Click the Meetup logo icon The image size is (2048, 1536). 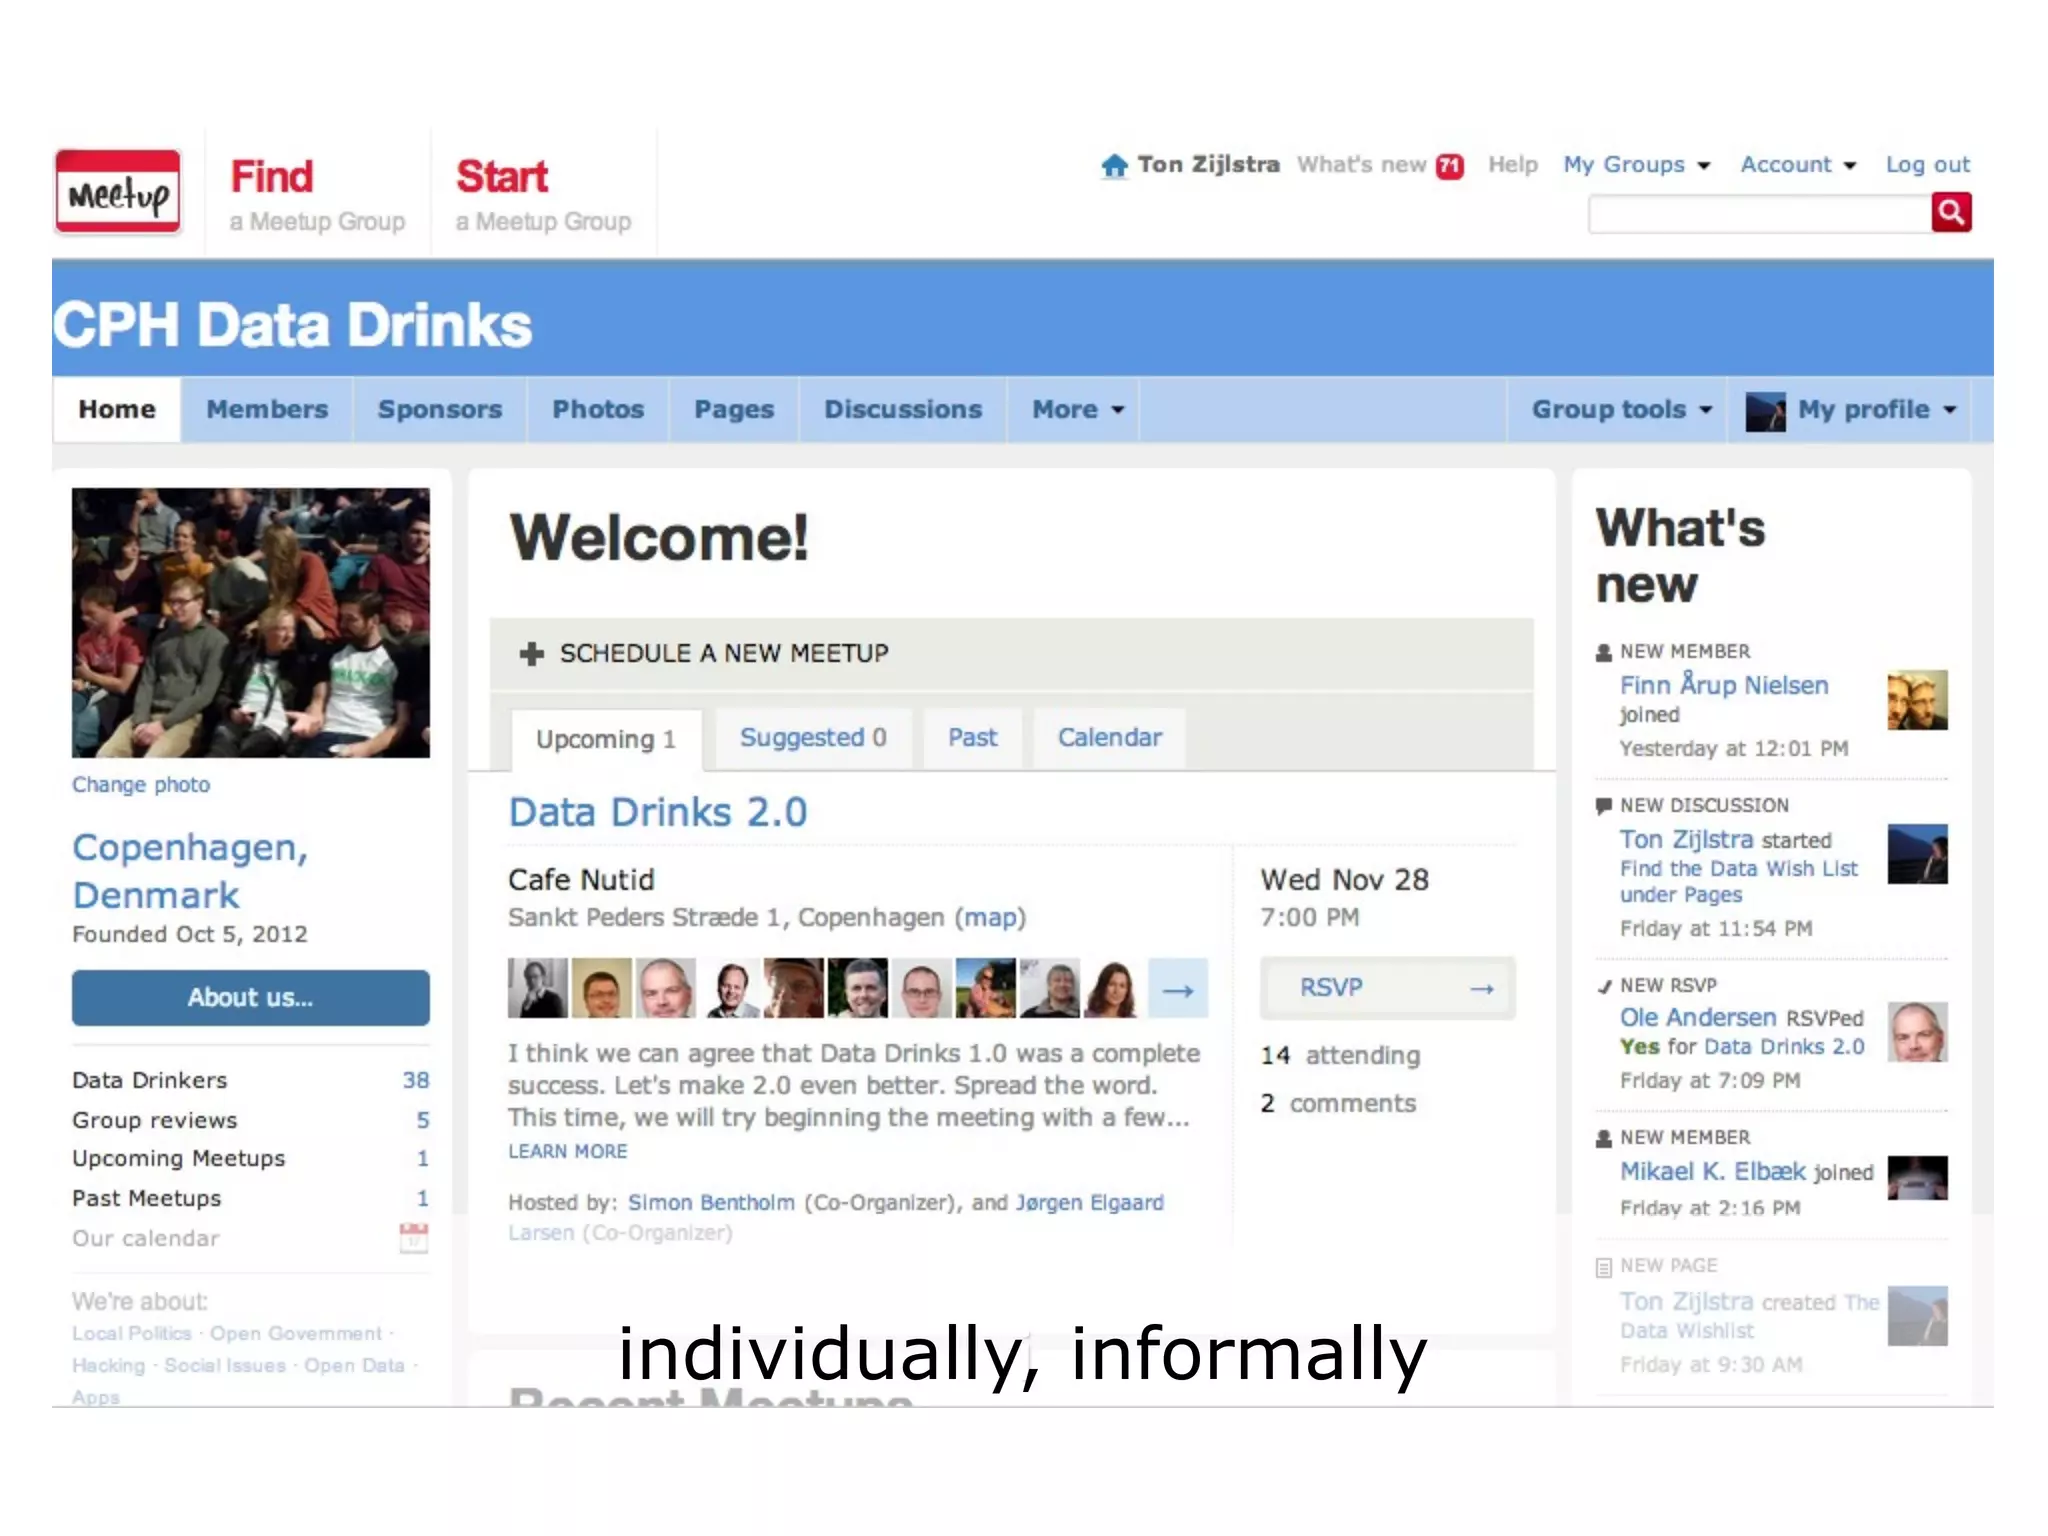(x=118, y=192)
